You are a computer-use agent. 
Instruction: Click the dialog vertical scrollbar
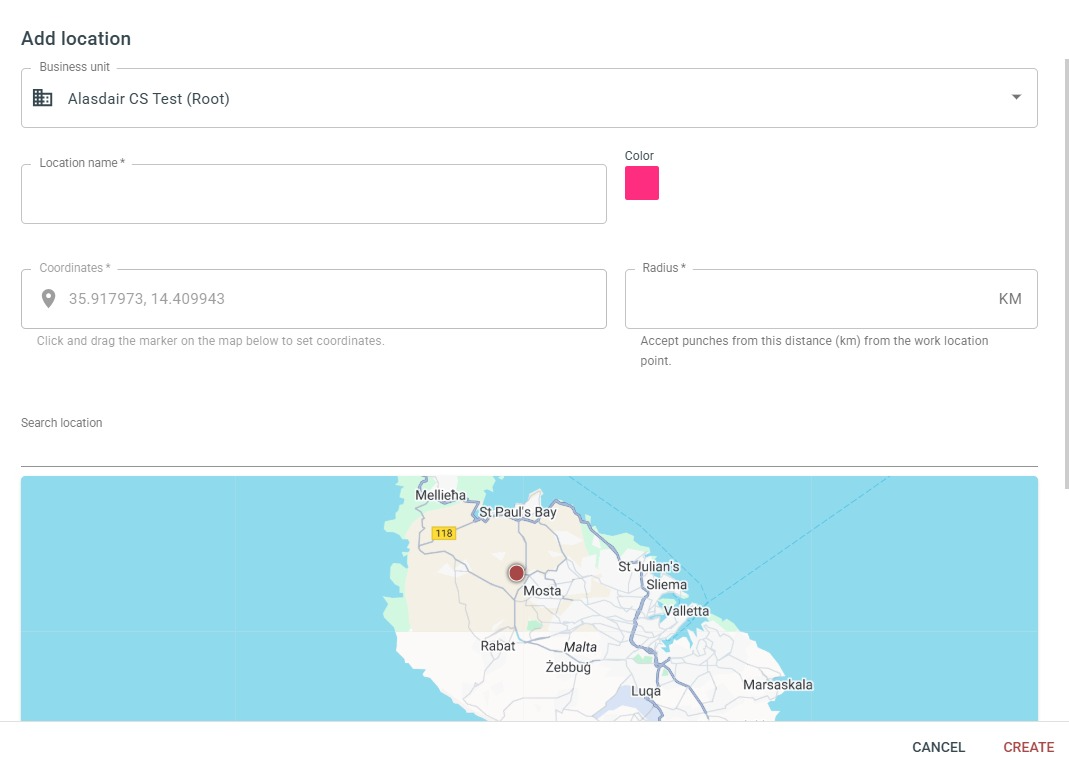[x=1066, y=274]
